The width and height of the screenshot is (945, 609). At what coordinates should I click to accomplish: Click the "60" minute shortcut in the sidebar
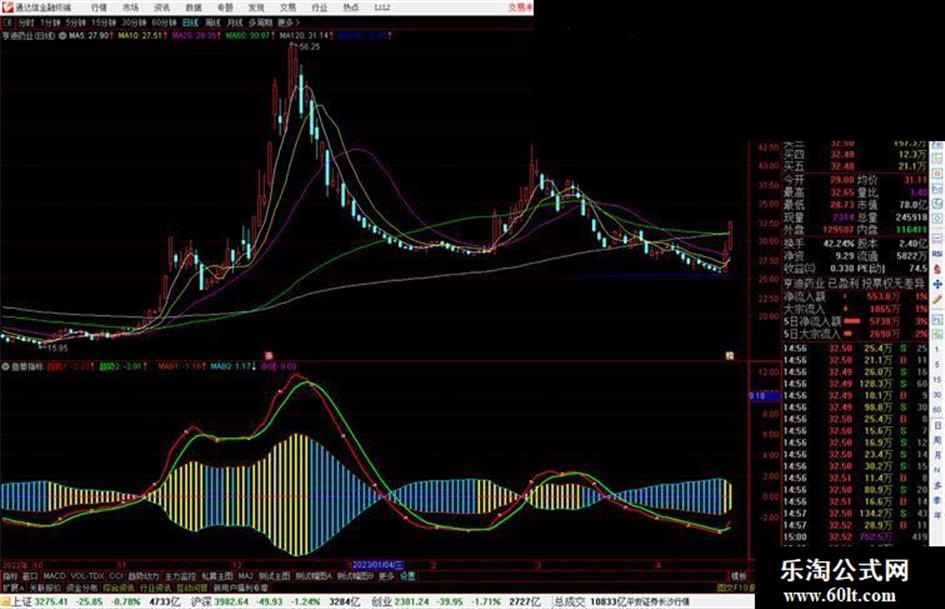tap(937, 410)
